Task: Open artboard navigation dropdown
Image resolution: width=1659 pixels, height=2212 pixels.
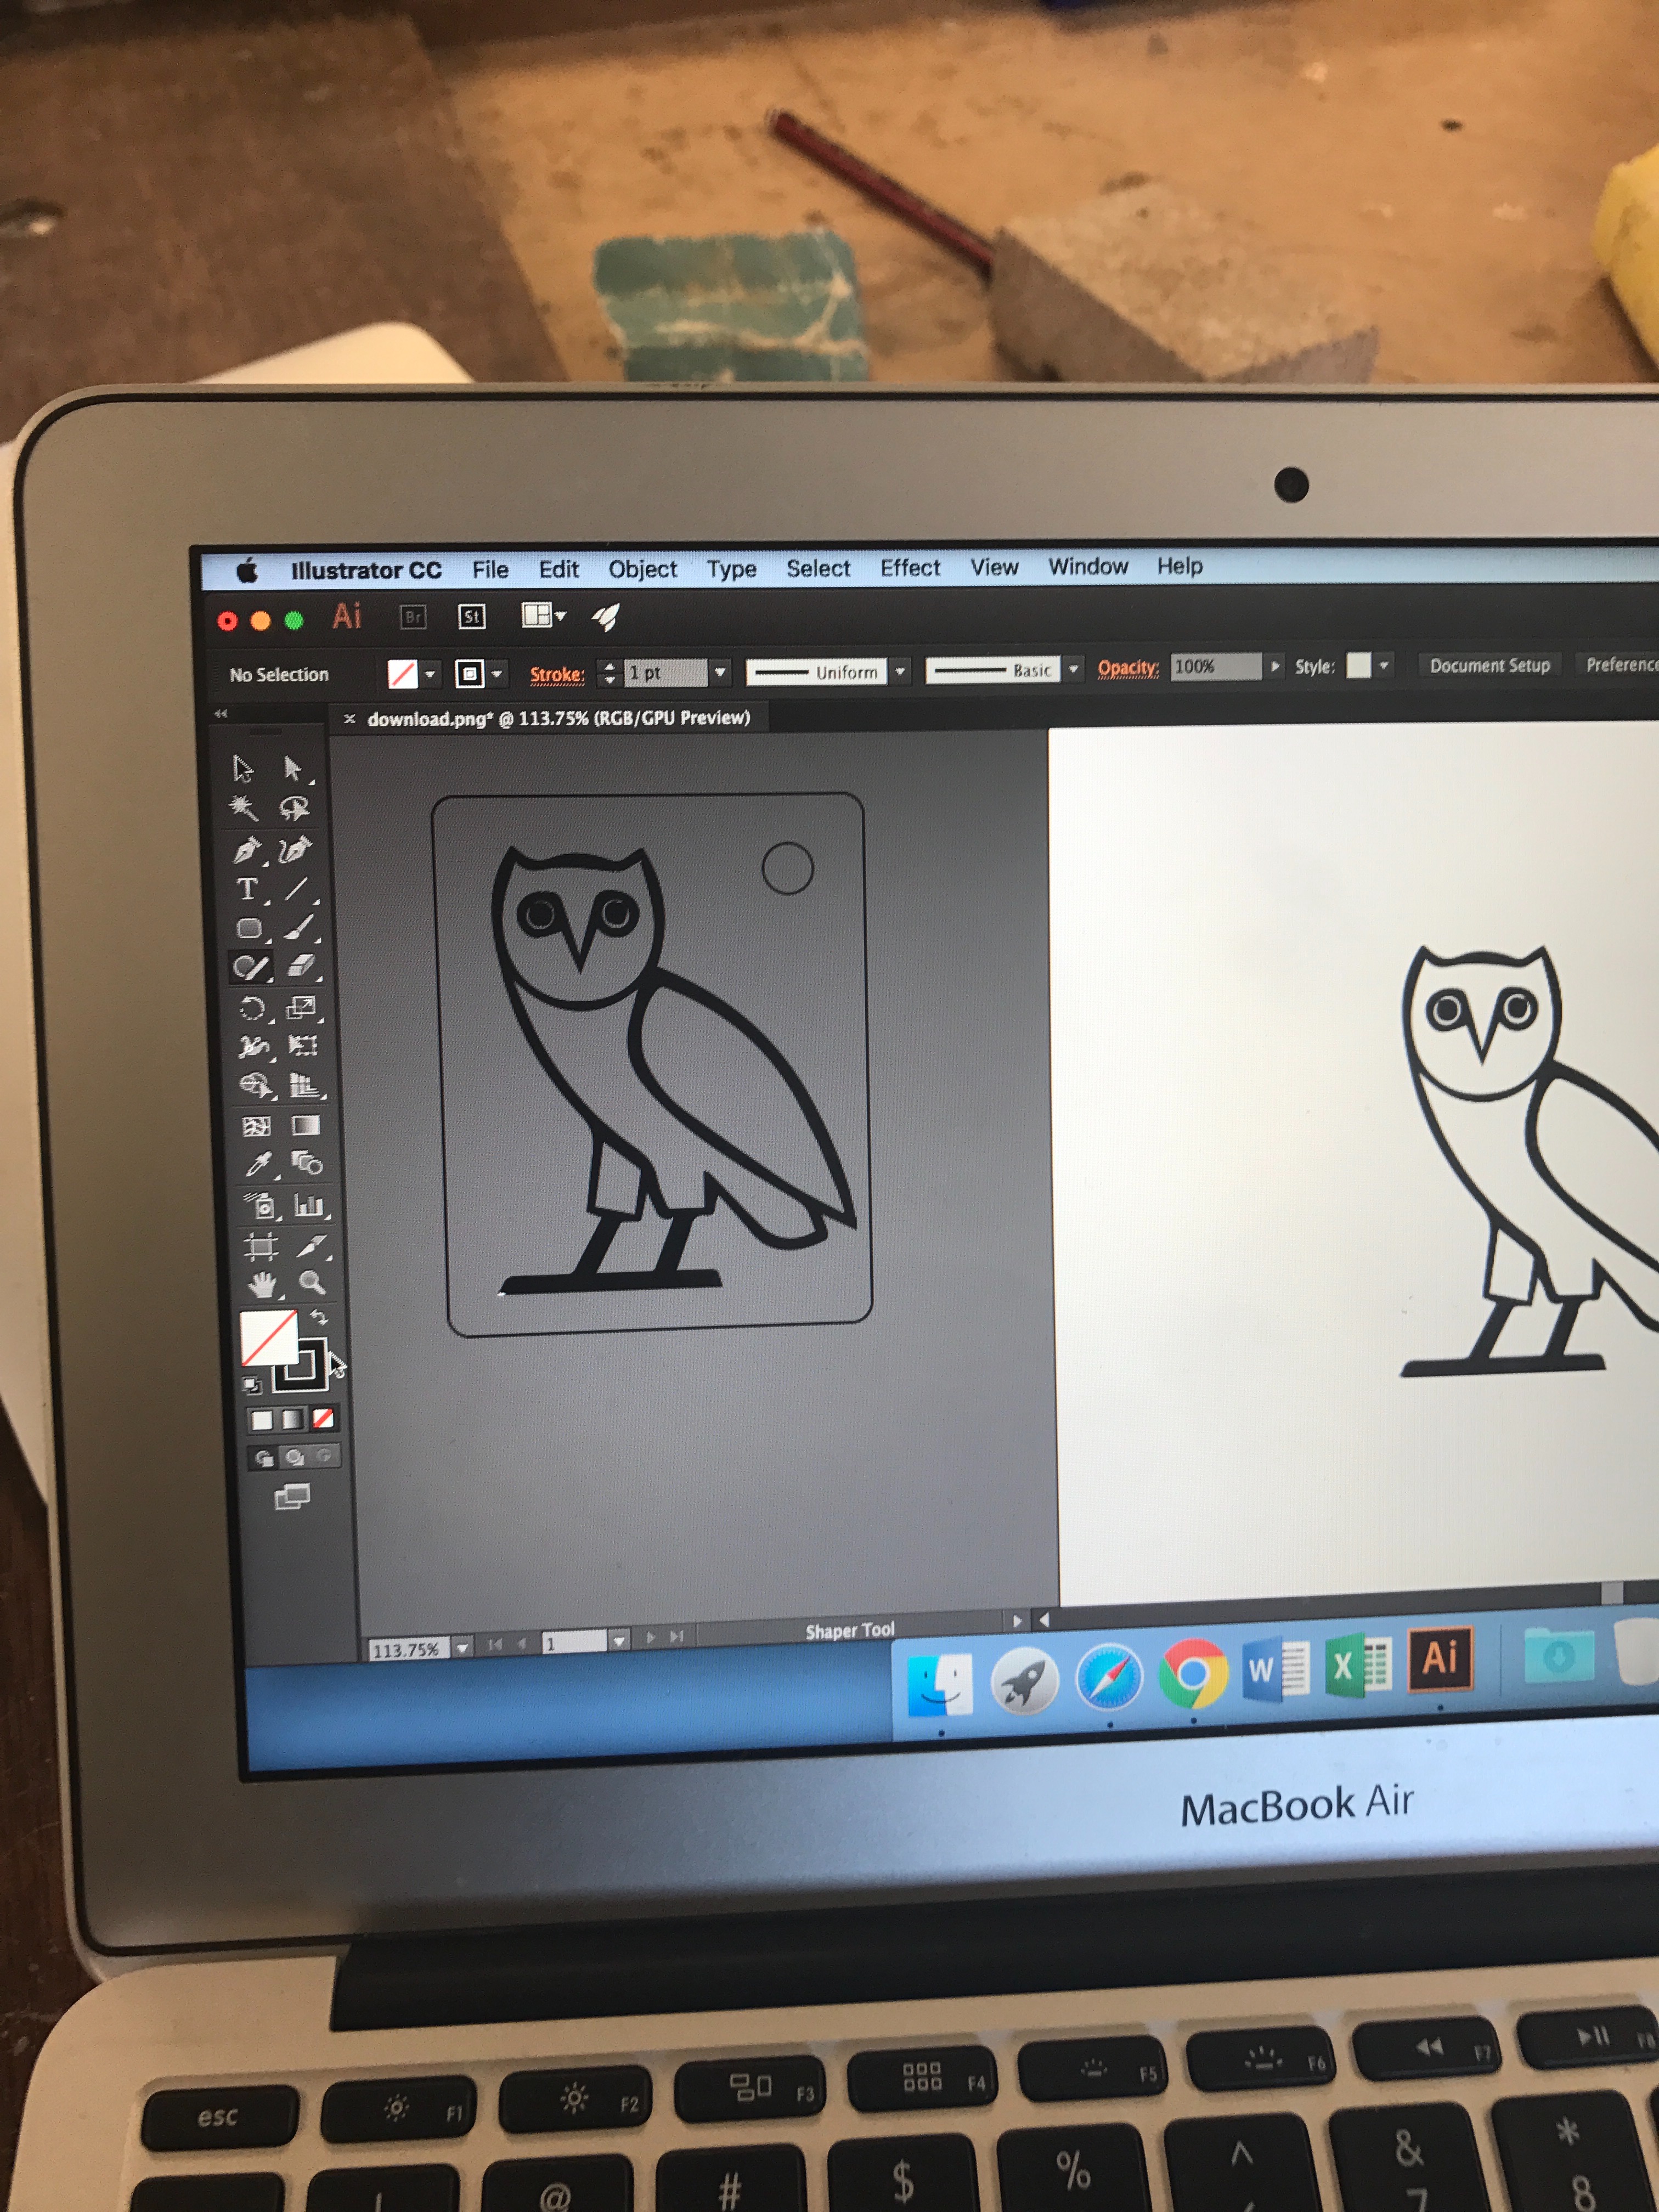Action: 619,1641
